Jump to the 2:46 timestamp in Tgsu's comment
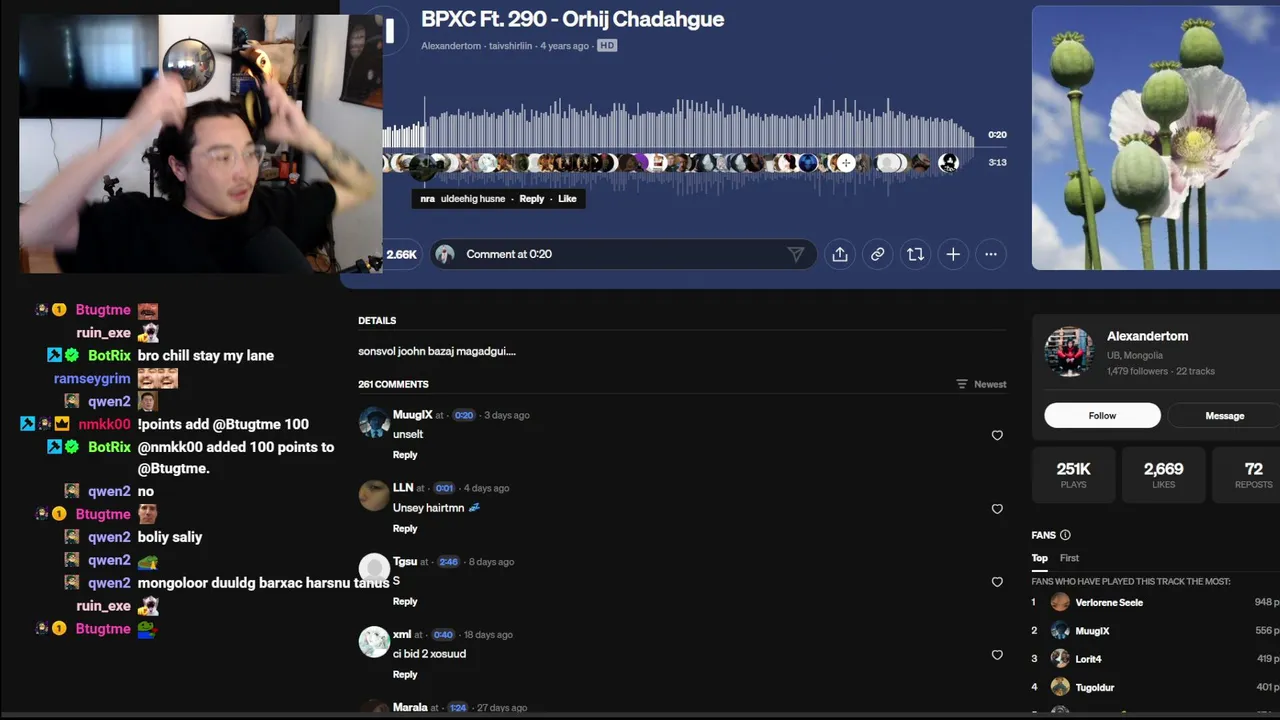 pos(448,562)
